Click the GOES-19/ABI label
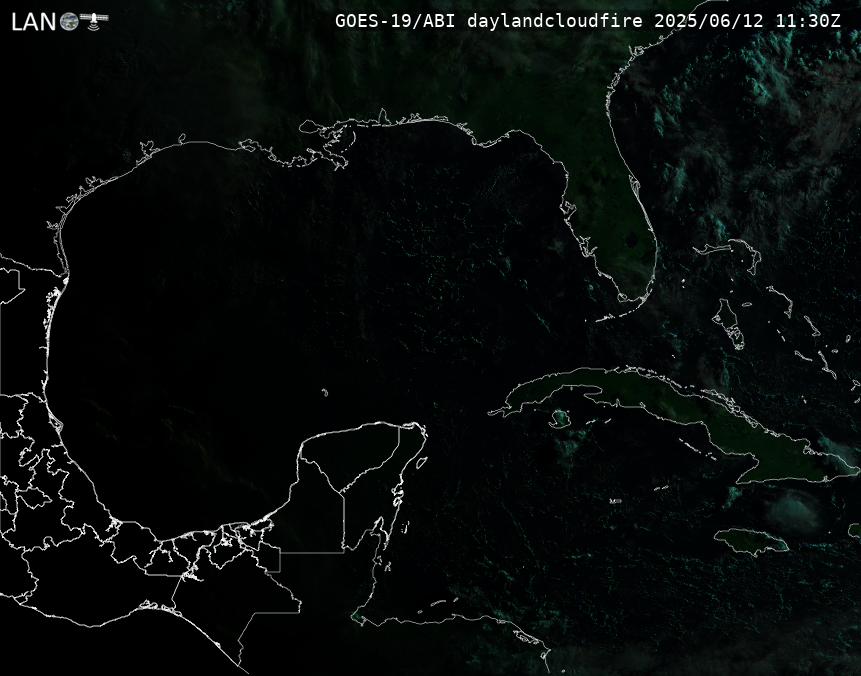The height and width of the screenshot is (676, 861). (x=395, y=21)
